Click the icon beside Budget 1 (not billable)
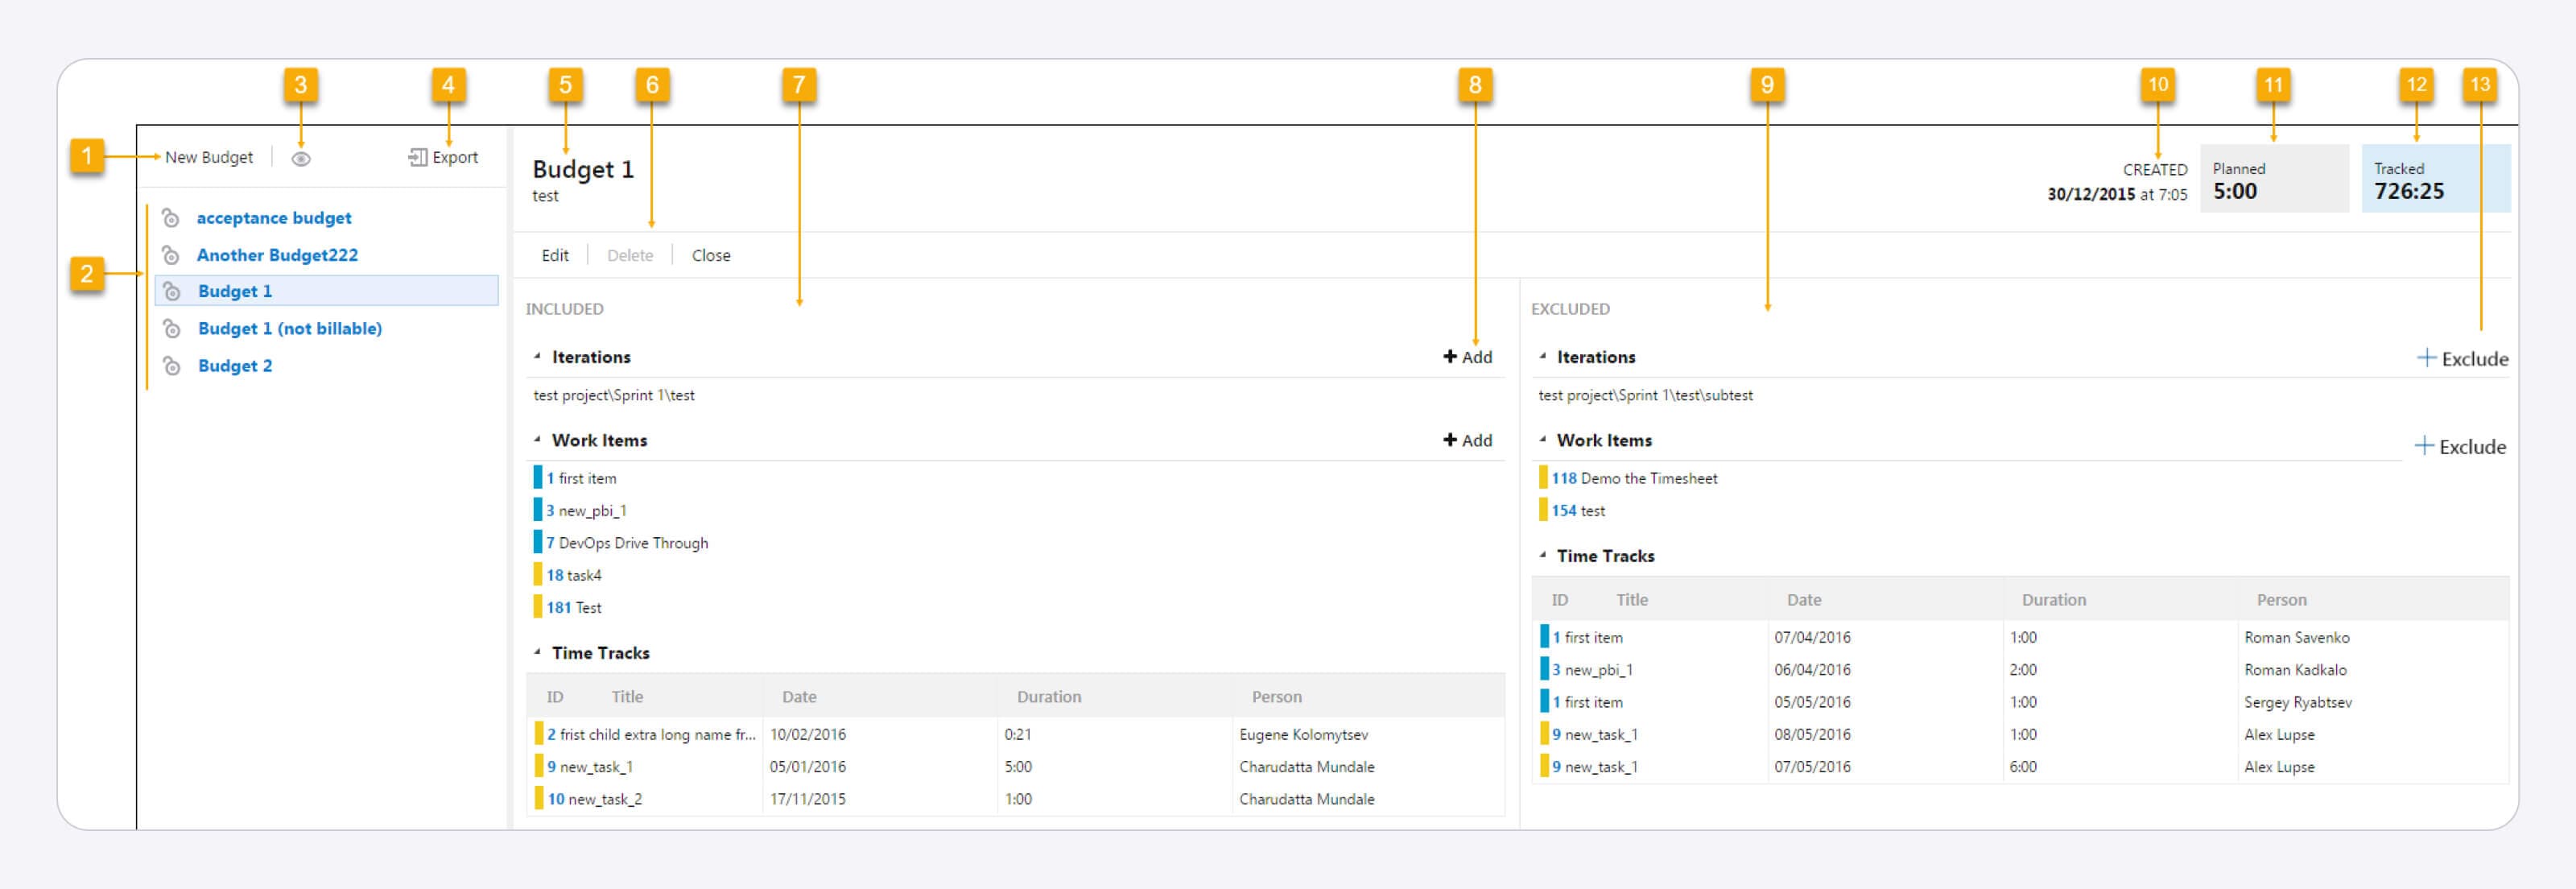The image size is (2576, 889). click(172, 328)
